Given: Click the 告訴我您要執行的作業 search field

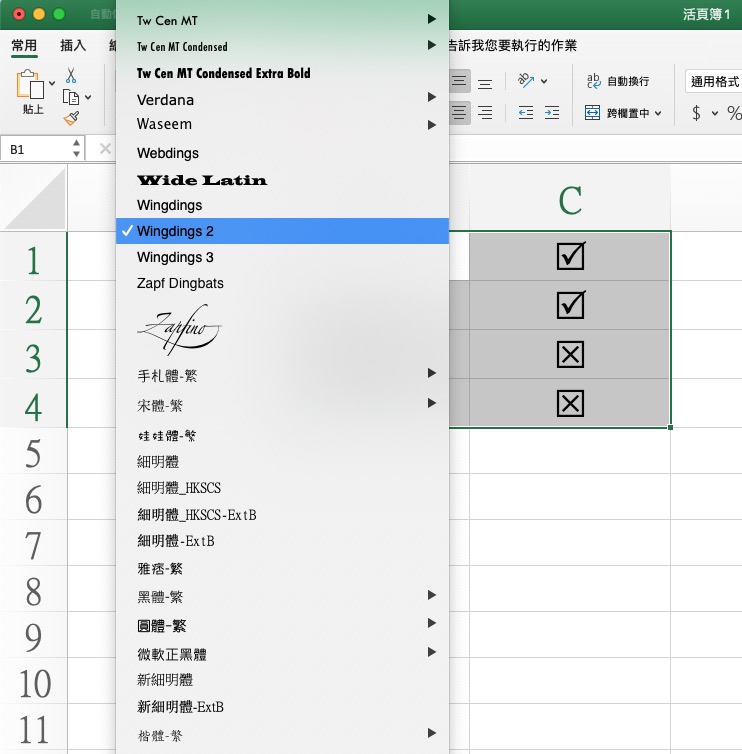Looking at the screenshot, I should pos(513,46).
